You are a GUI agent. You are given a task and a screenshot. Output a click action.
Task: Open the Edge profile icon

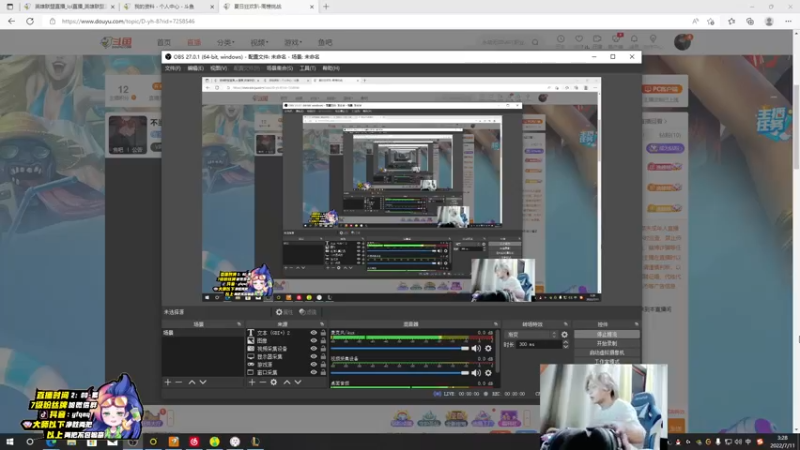coord(769,21)
